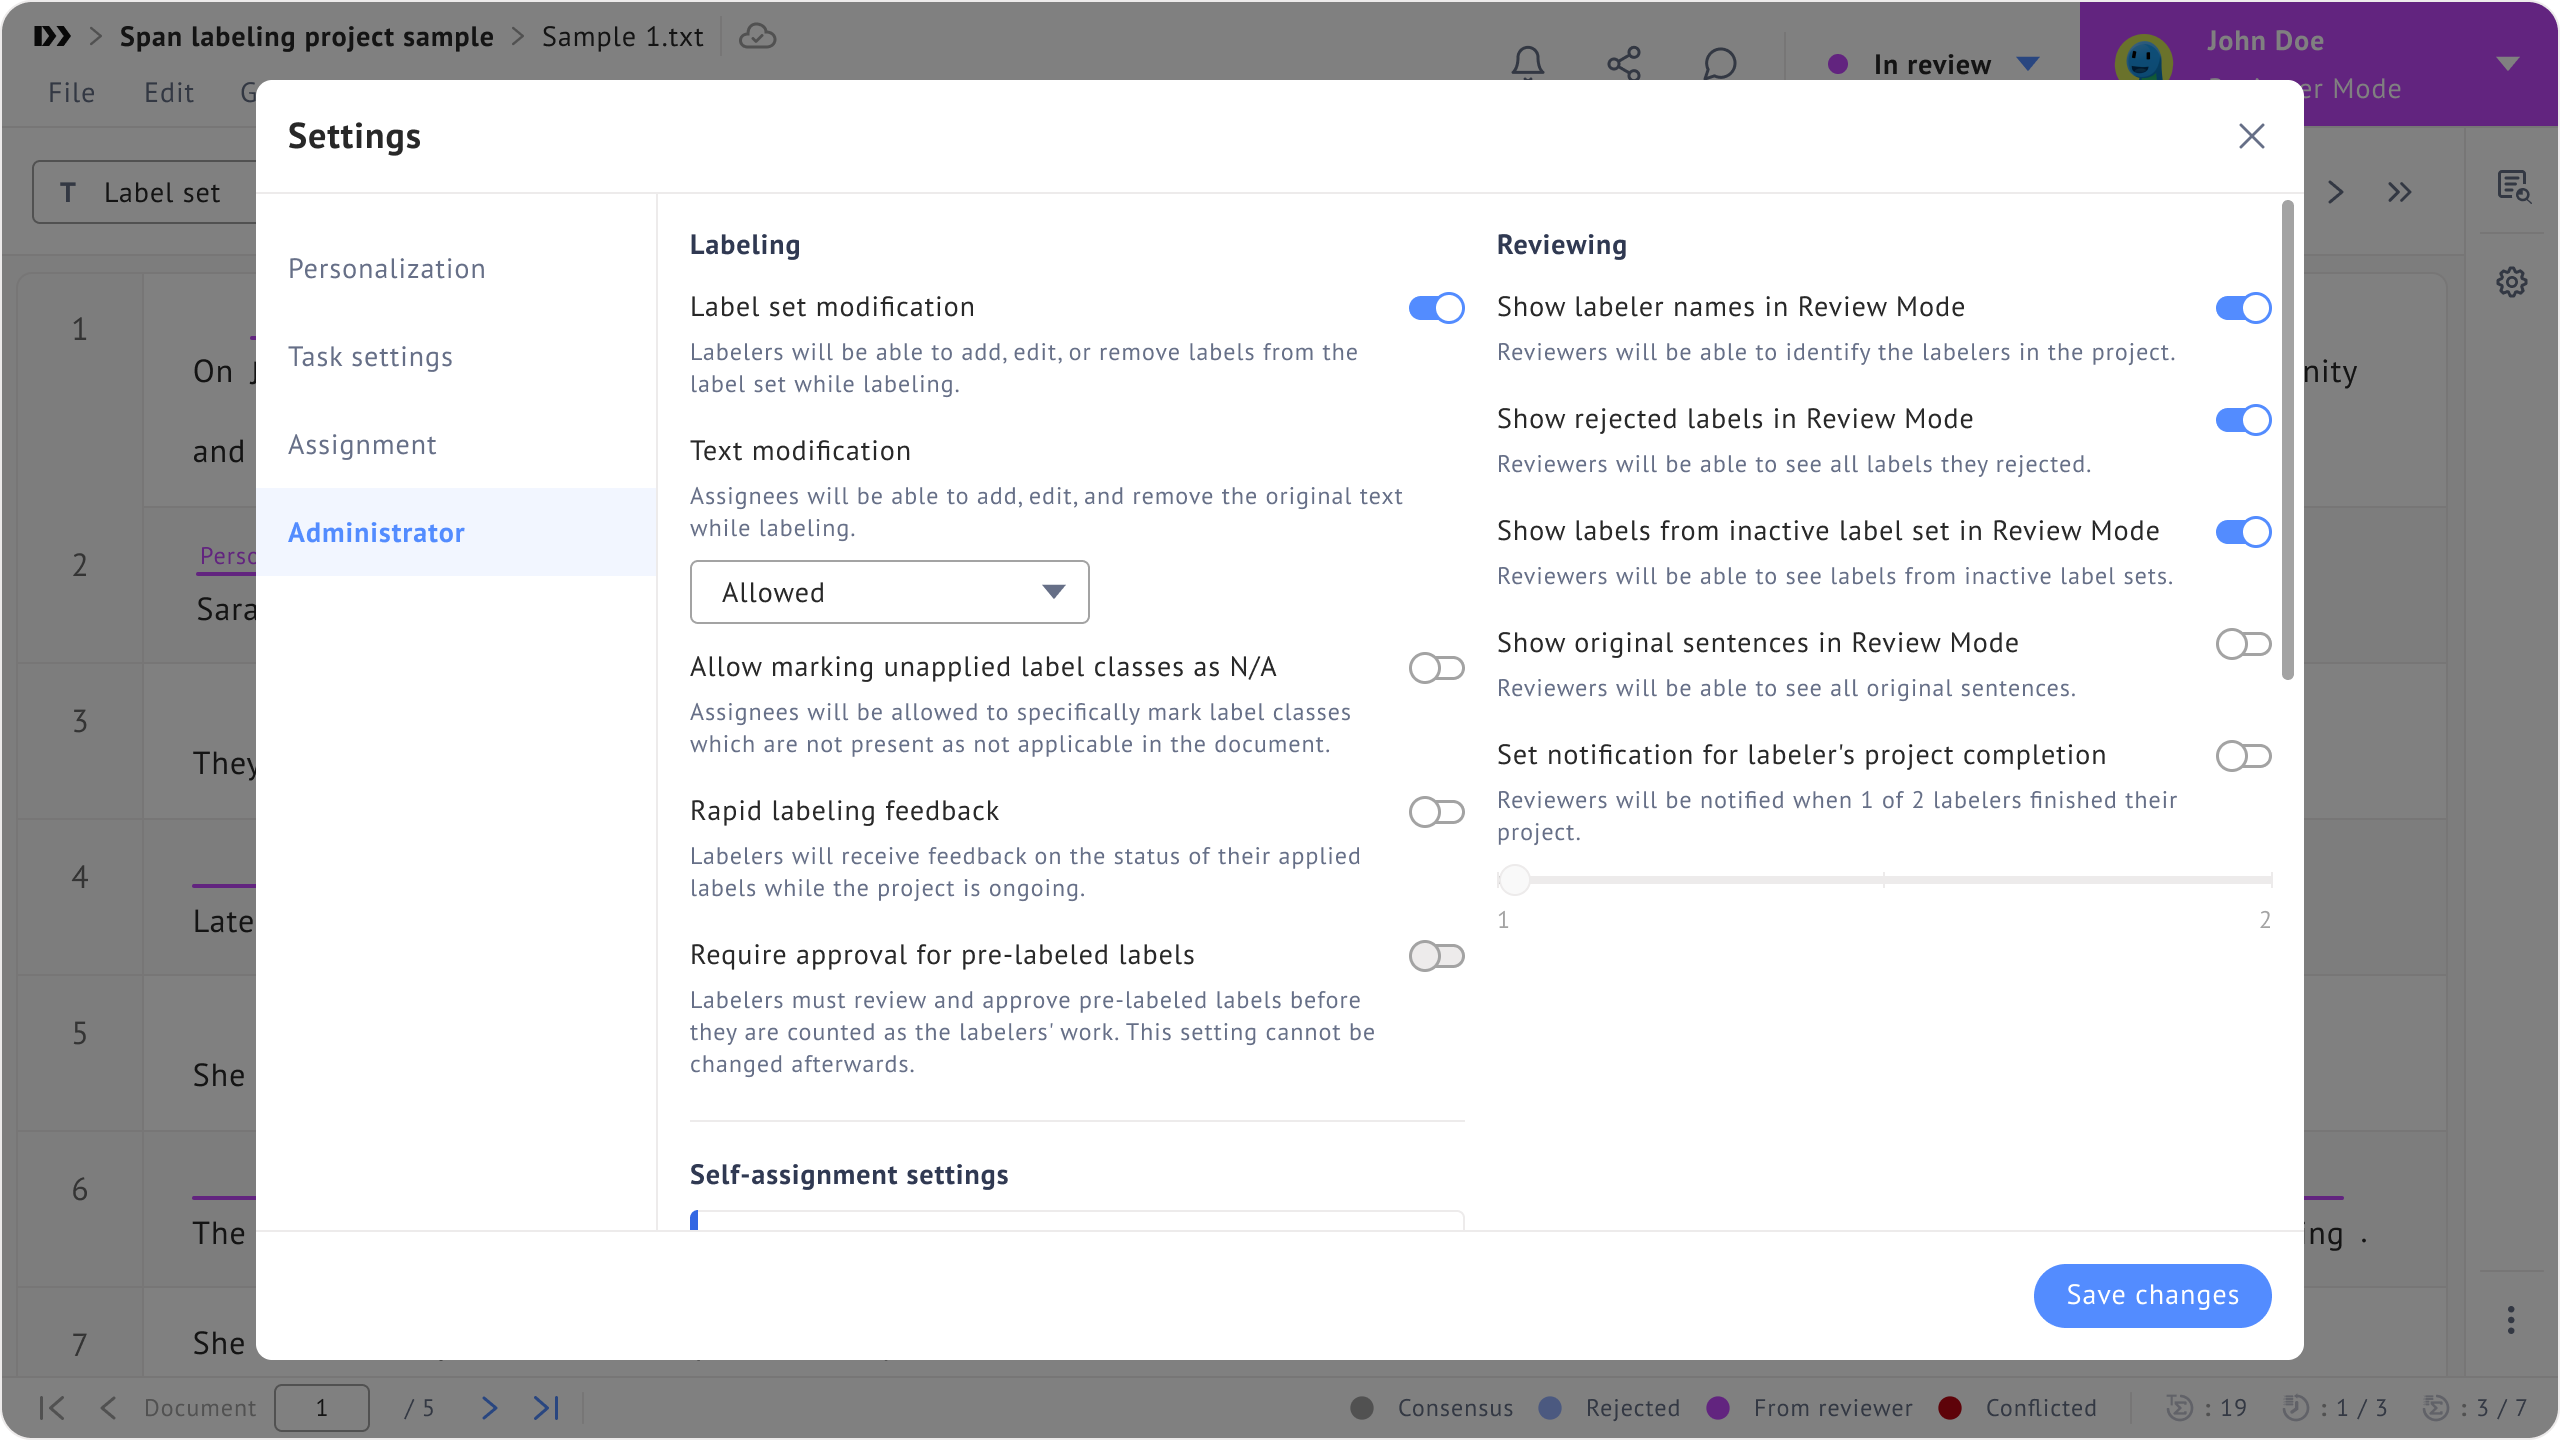Open the Task settings tab

click(x=370, y=357)
